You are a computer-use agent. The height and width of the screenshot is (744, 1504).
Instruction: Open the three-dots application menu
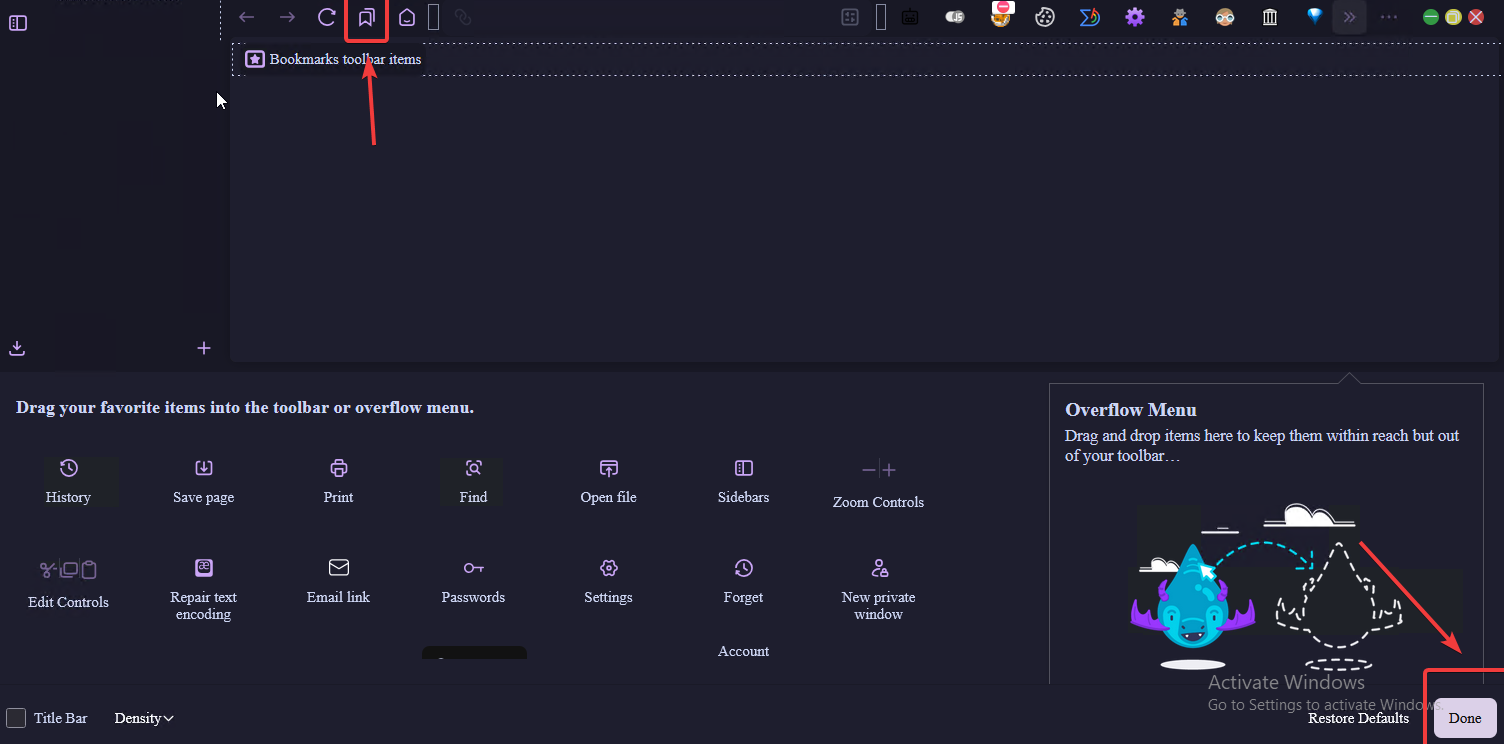click(x=1389, y=17)
